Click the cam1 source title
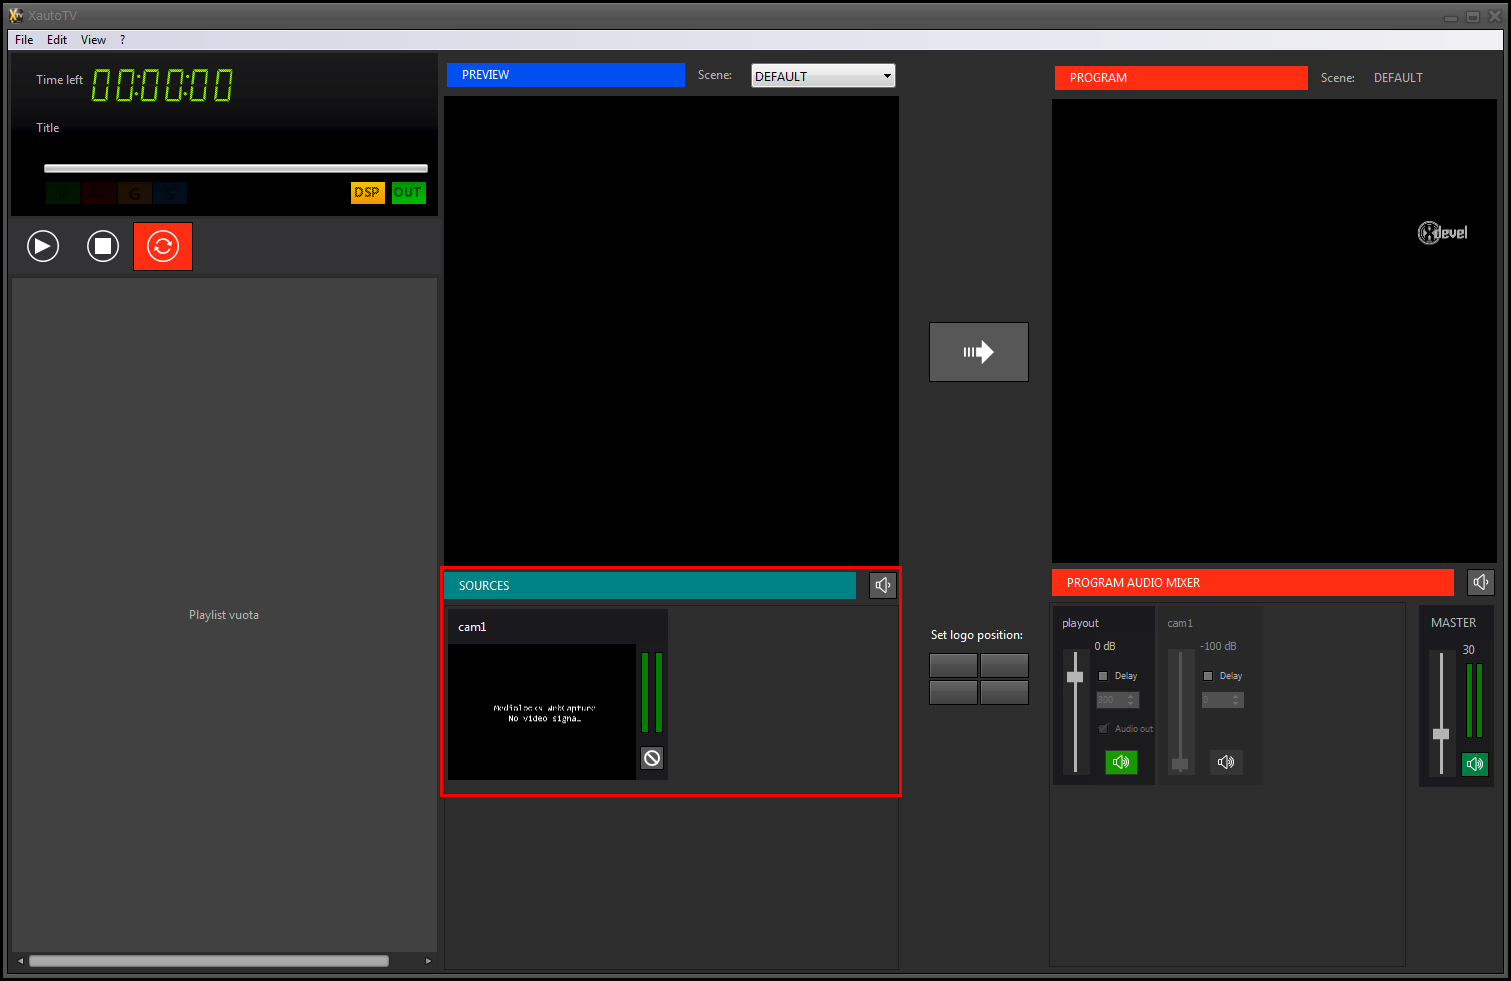Screen dimensions: 1511x981 [472, 627]
